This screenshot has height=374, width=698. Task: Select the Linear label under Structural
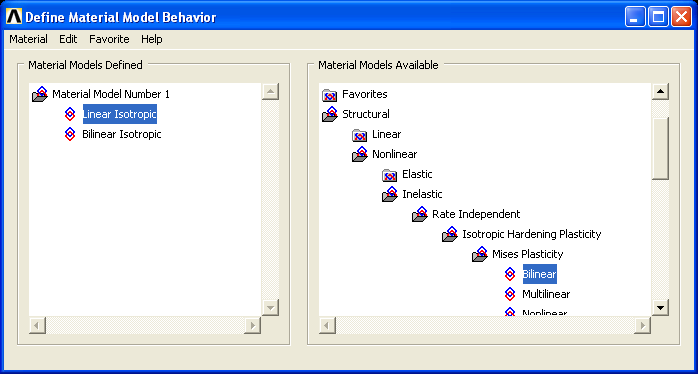click(x=386, y=134)
